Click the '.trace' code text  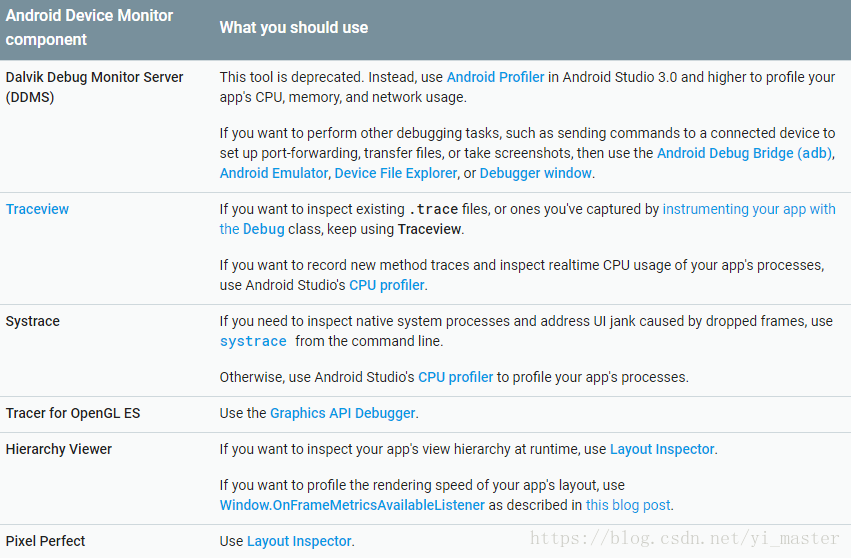pos(433,210)
